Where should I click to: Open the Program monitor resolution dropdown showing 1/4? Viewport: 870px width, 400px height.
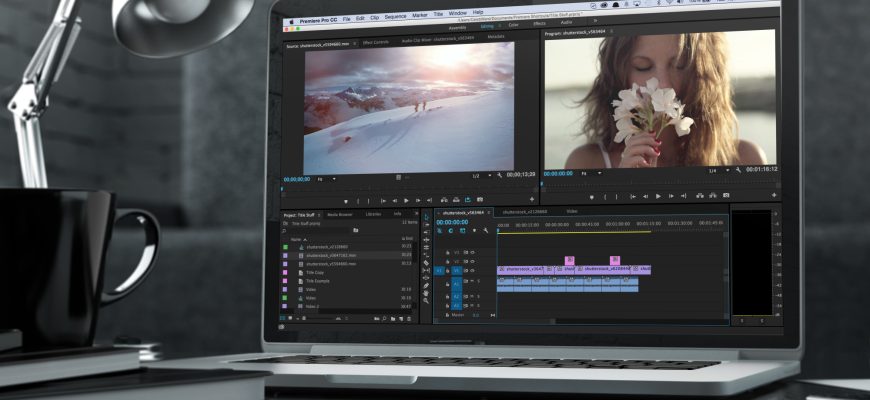(715, 171)
